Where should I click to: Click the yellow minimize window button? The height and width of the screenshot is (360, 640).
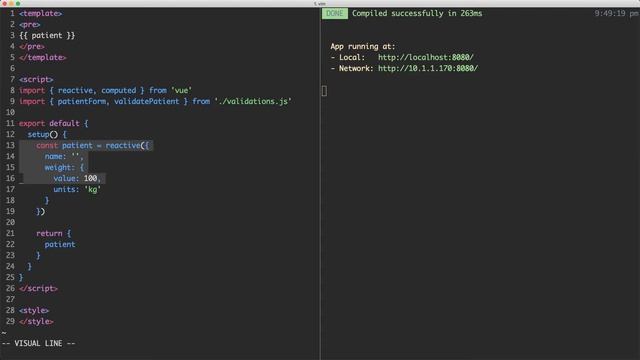tap(11, 3)
